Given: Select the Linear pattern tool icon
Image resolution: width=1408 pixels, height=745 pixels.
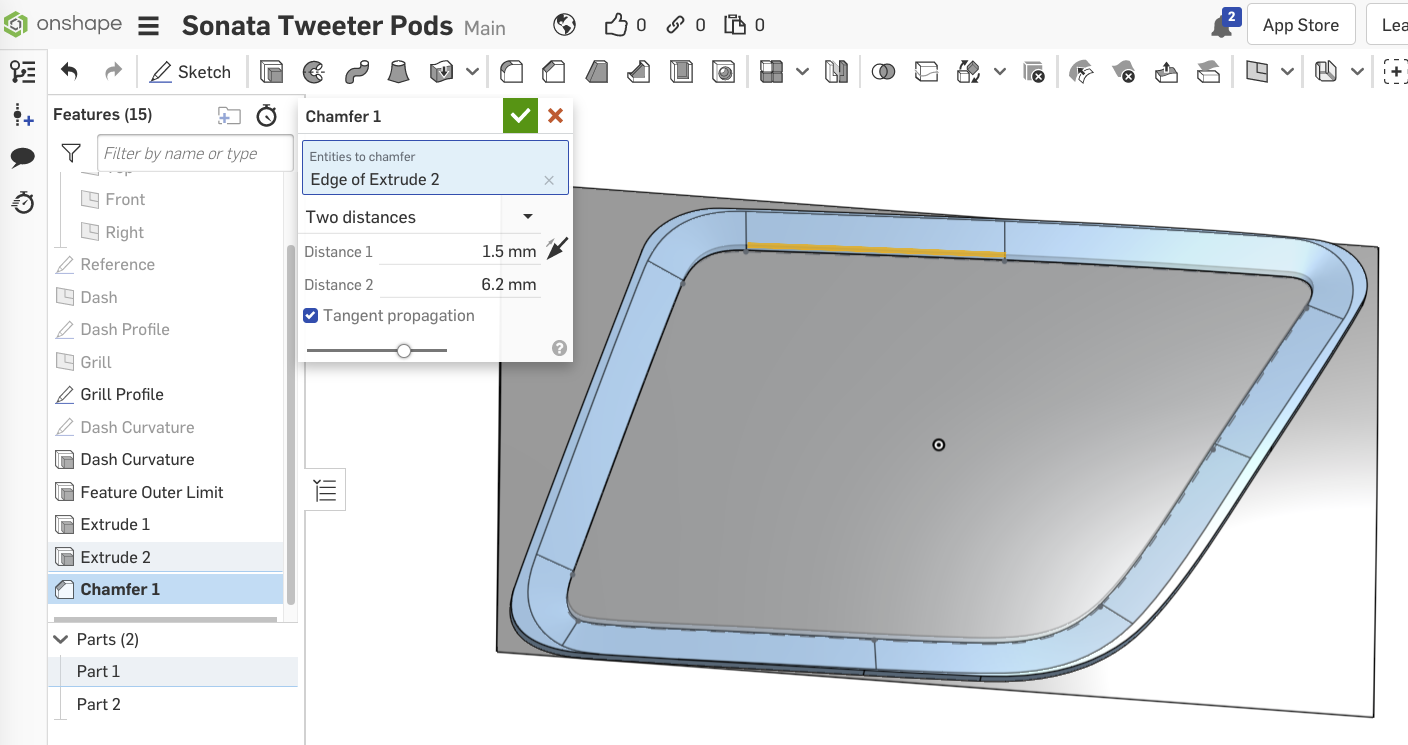Looking at the screenshot, I should [771, 72].
